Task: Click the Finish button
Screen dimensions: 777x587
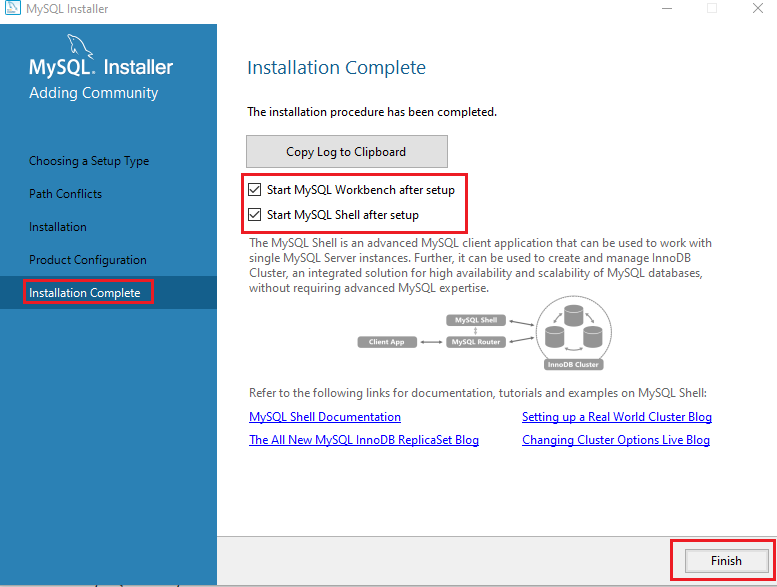Action: (x=726, y=560)
